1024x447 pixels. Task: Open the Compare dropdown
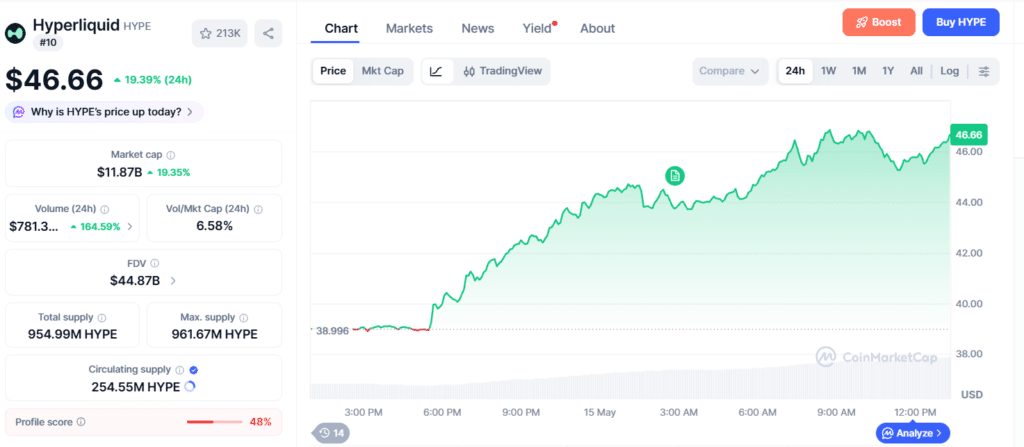729,71
